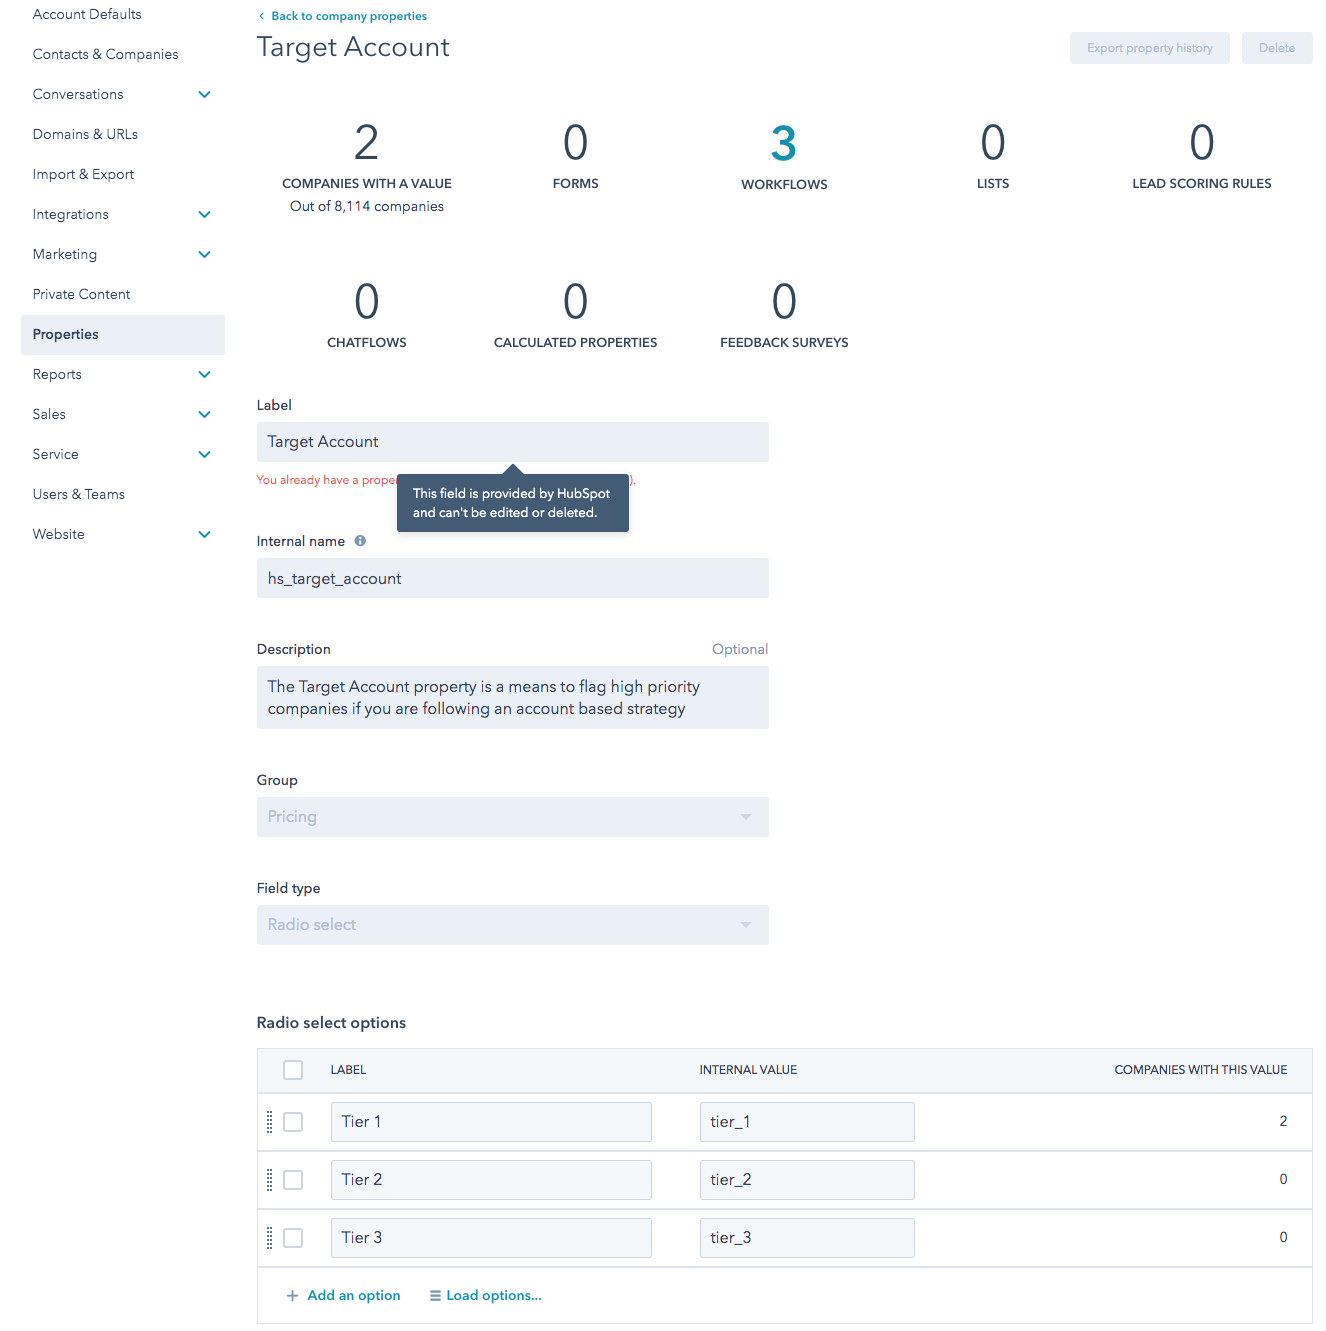Click Export property history button
The width and height of the screenshot is (1326, 1331).
(1149, 48)
